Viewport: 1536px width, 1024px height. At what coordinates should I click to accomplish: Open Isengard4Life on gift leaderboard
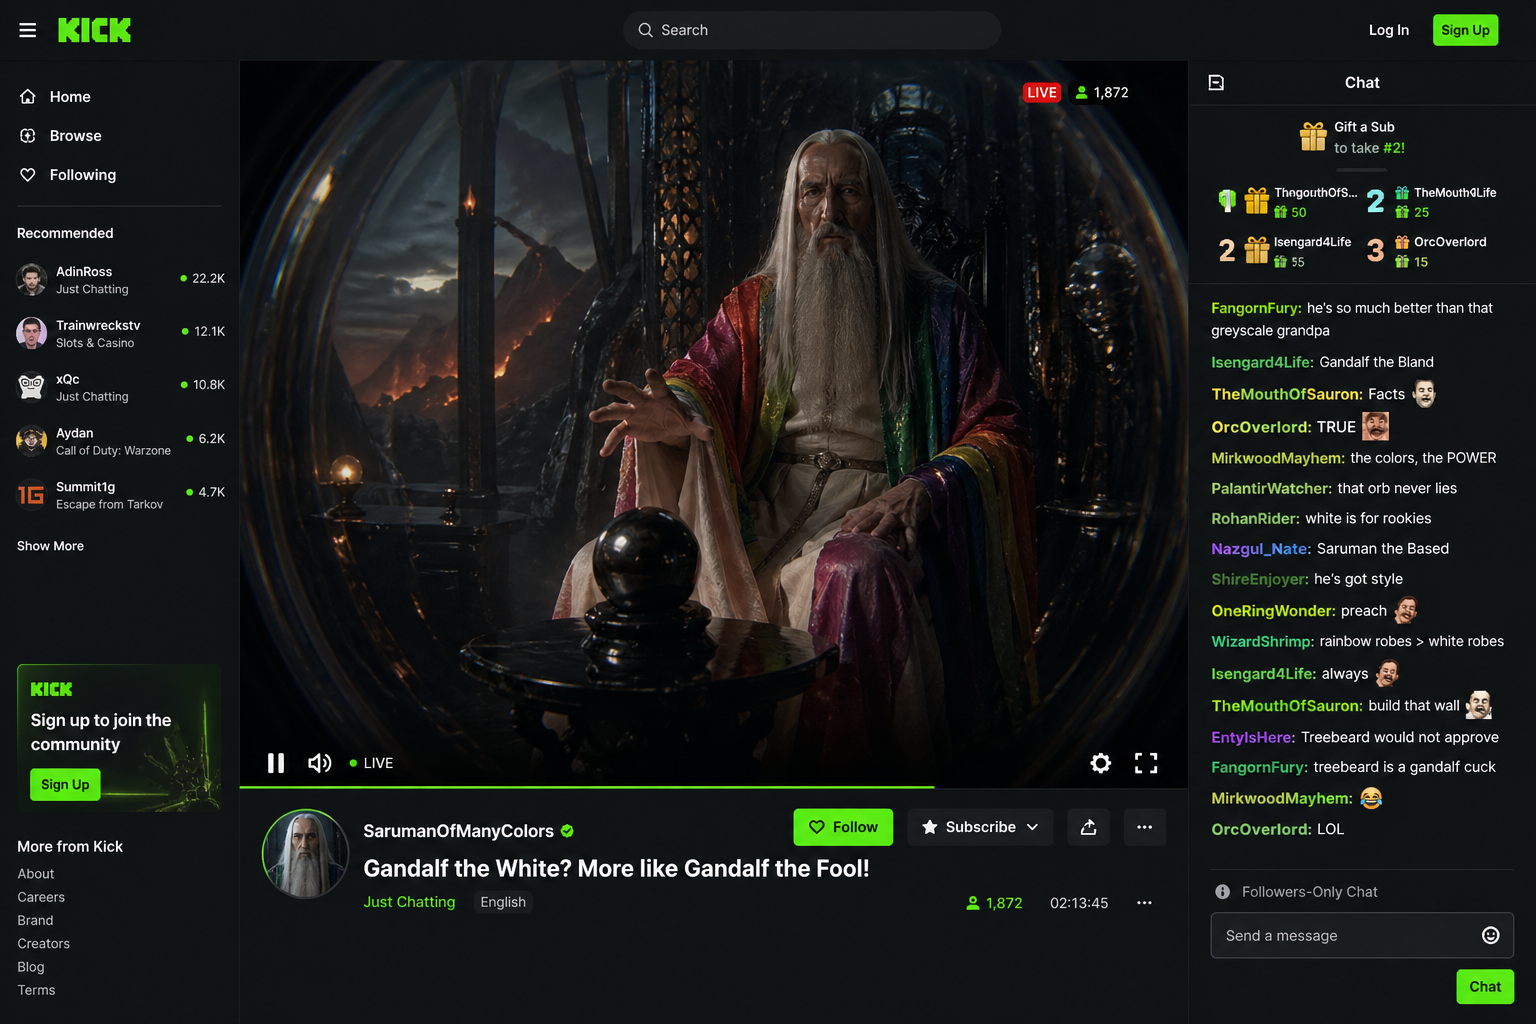click(1312, 242)
